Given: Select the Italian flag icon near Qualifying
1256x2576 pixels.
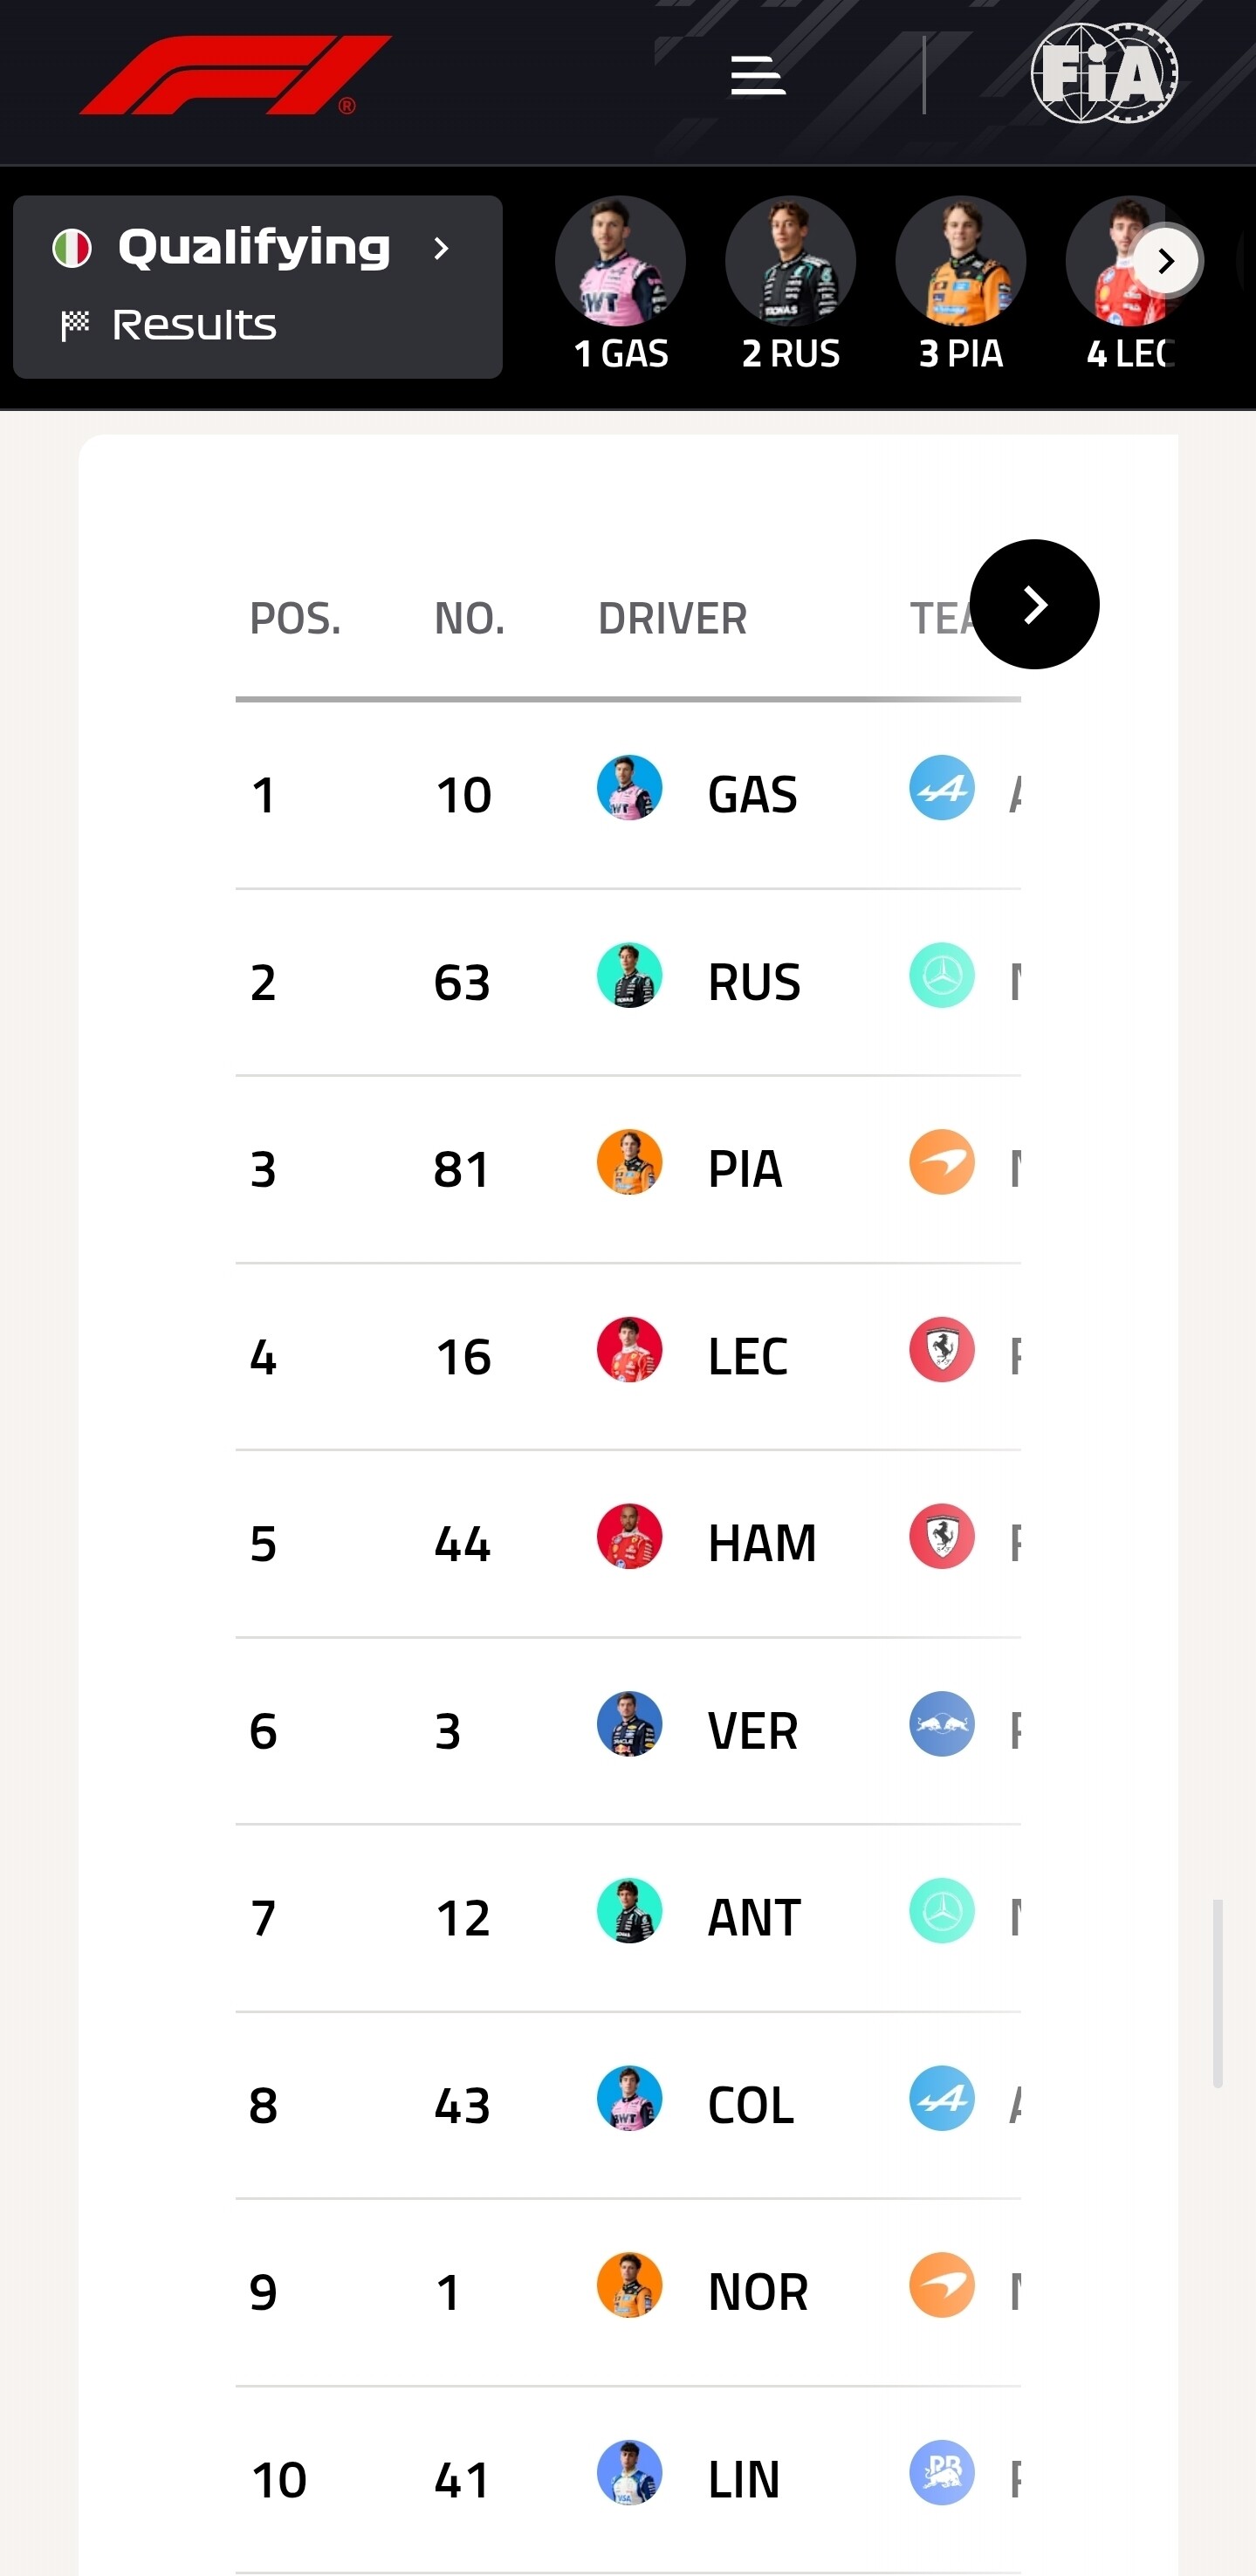Looking at the screenshot, I should tap(72, 248).
